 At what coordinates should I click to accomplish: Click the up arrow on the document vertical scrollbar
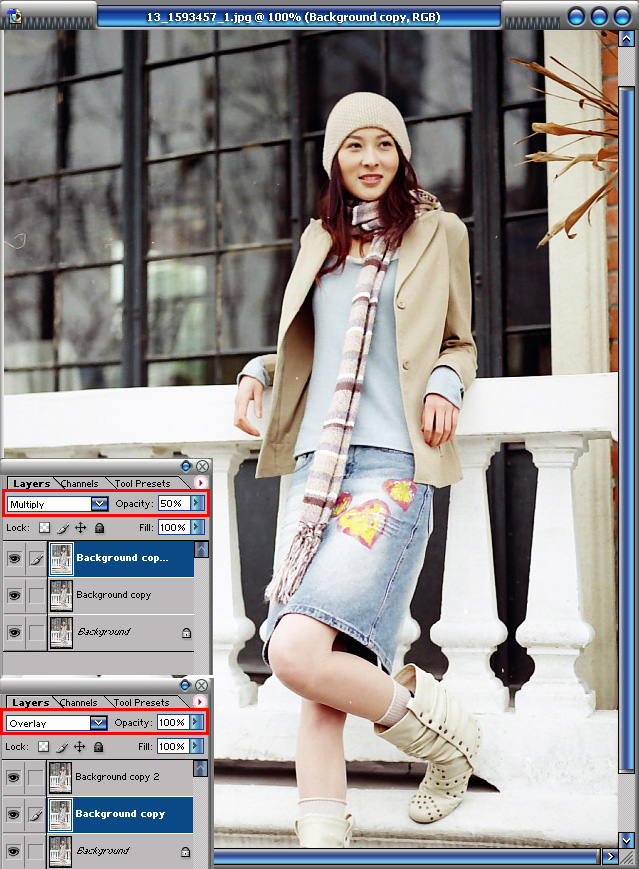(x=626, y=38)
